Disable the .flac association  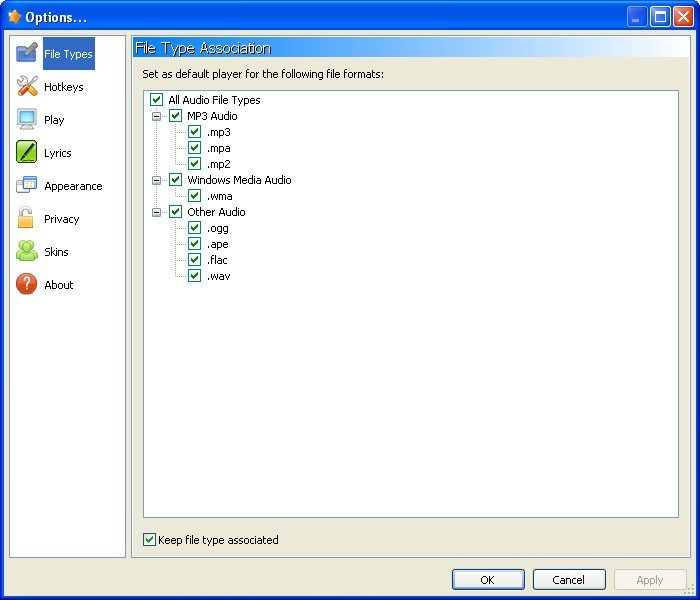click(x=194, y=260)
